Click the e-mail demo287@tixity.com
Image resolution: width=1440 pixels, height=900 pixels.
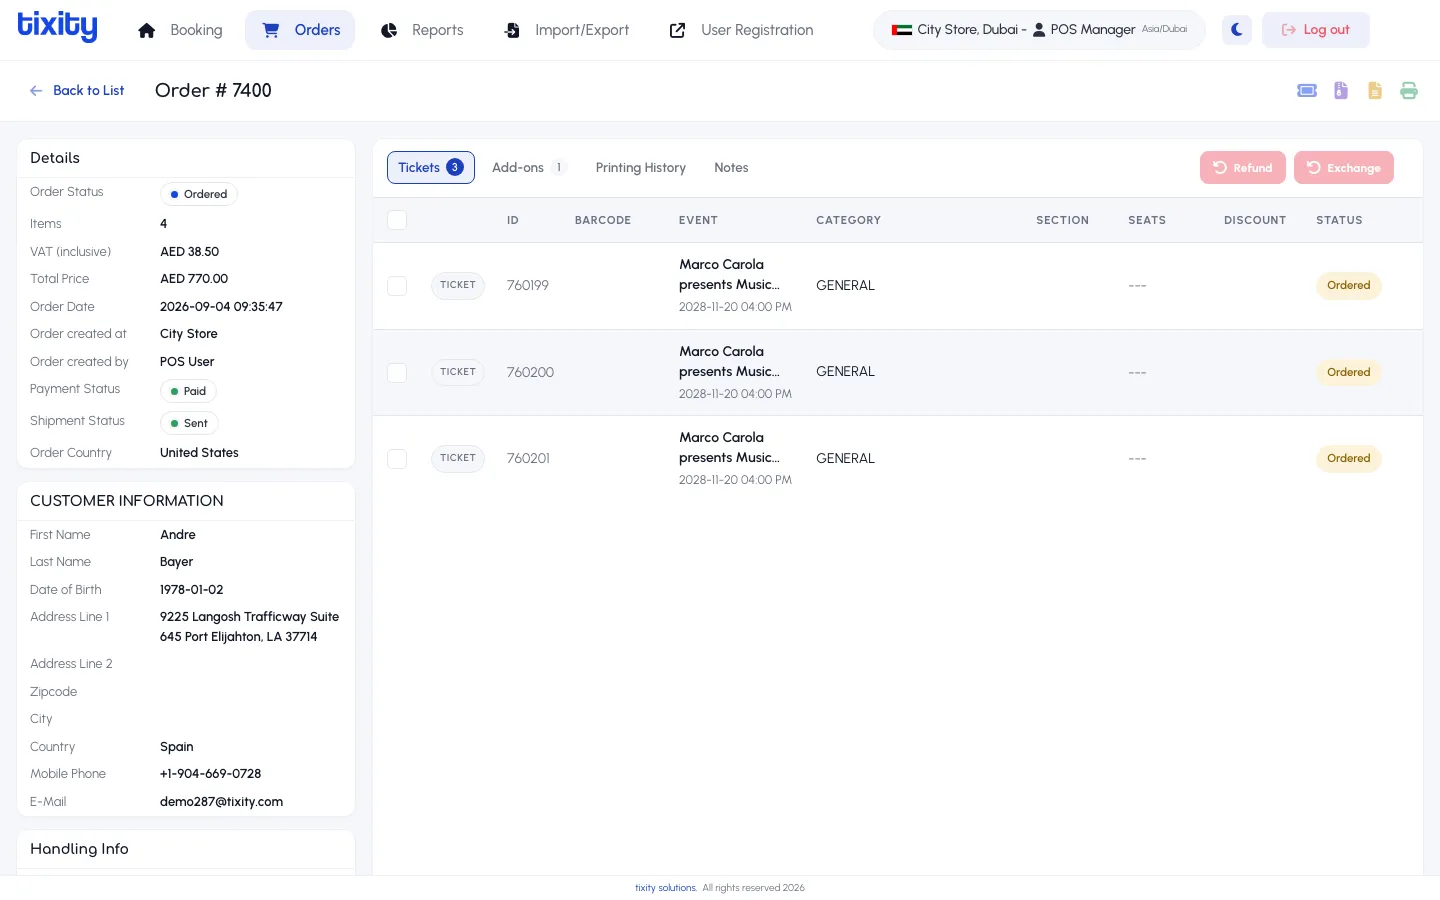pyautogui.click(x=221, y=802)
